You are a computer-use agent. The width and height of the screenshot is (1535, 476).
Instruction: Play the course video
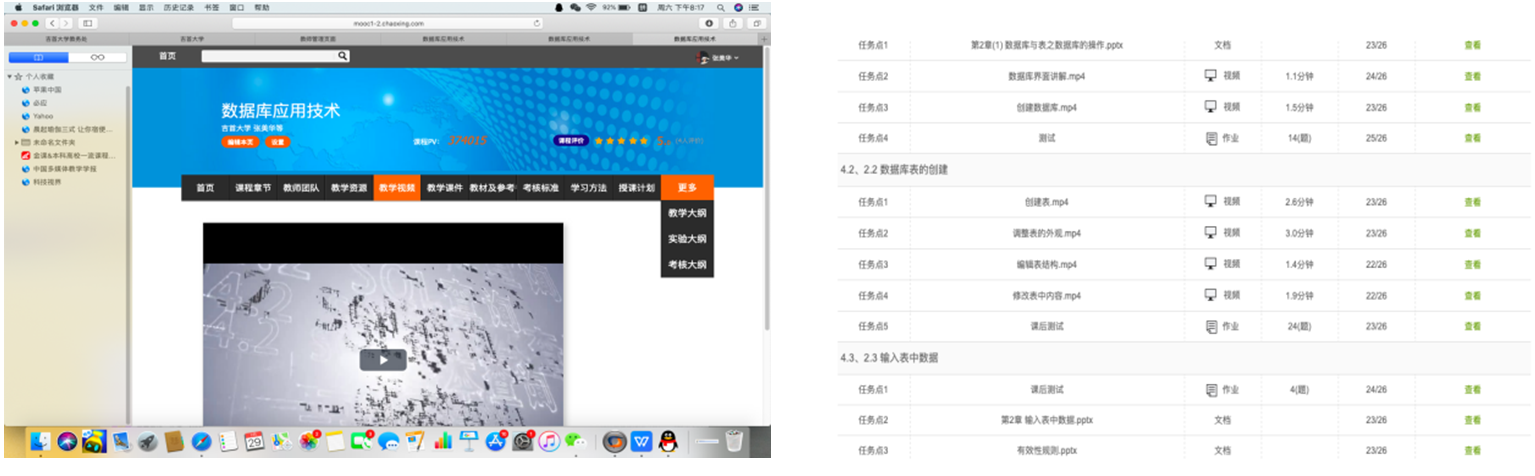383,359
